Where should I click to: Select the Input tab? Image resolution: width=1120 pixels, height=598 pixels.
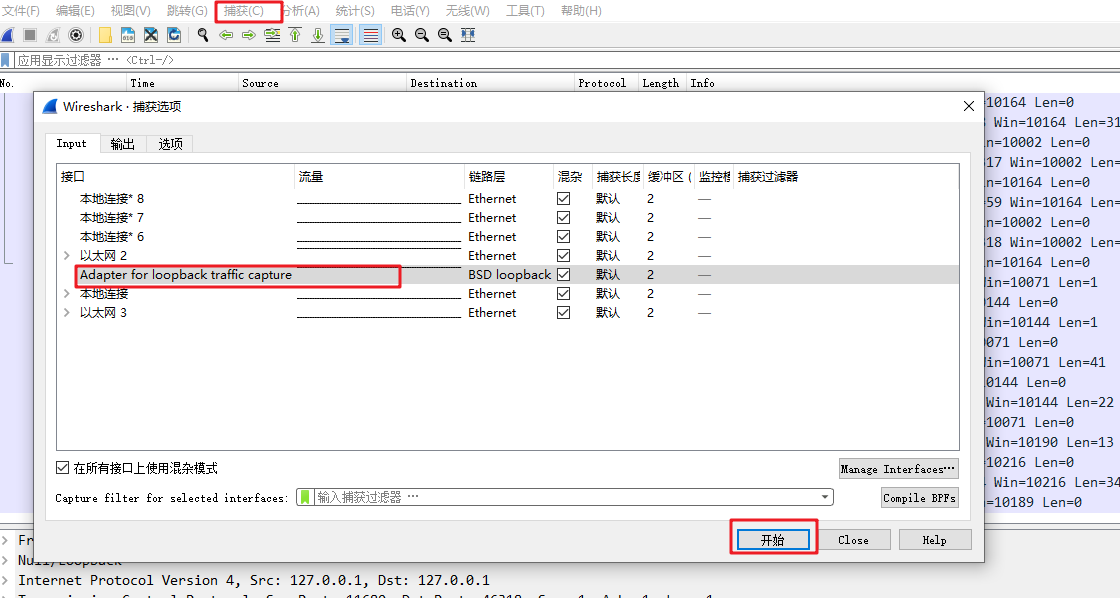[x=71, y=143]
